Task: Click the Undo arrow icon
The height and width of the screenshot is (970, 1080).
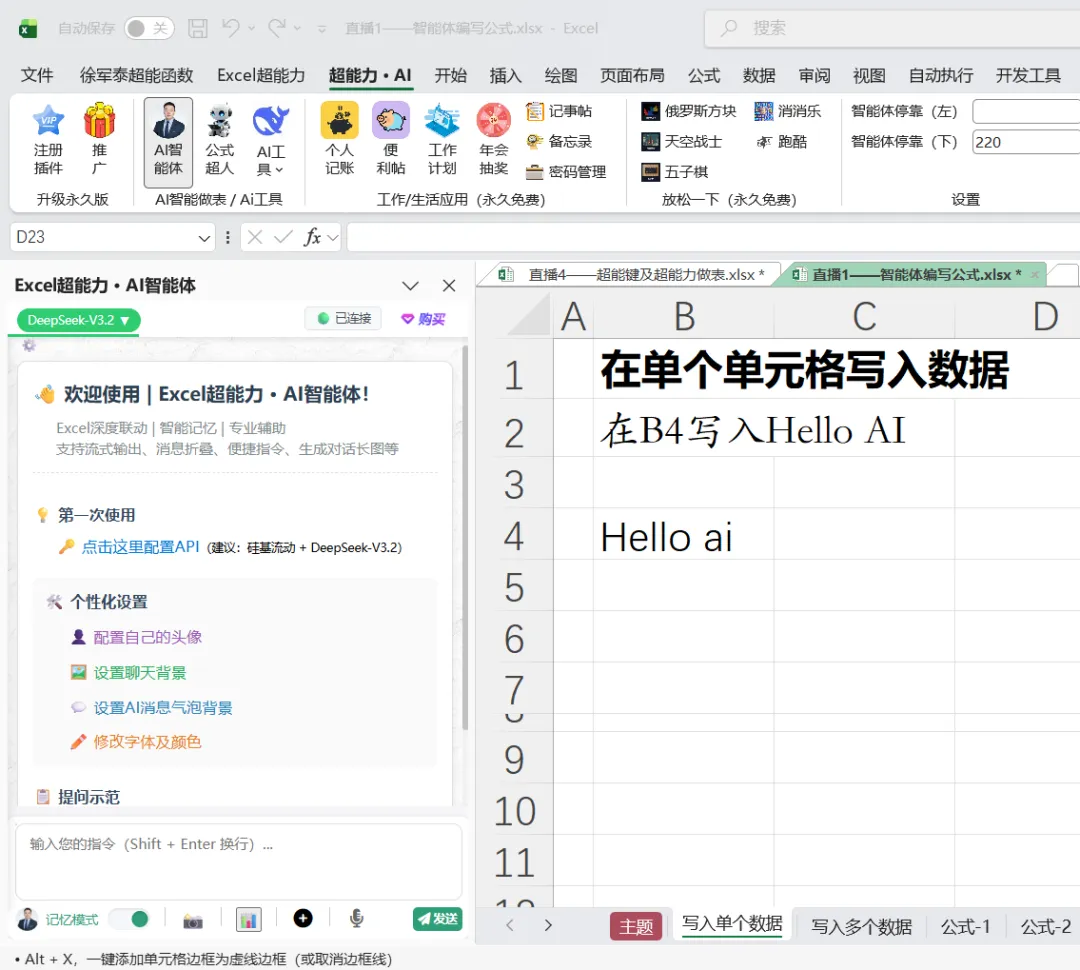Action: (x=230, y=28)
